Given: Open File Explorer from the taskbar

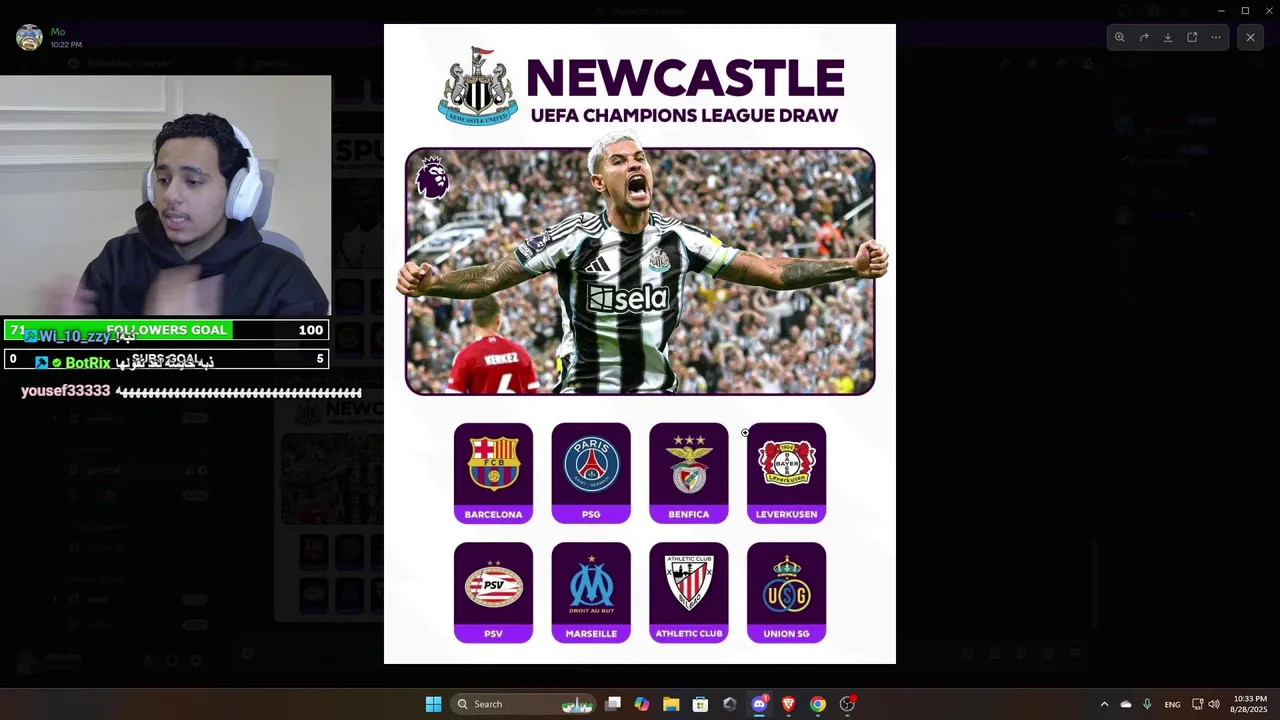Looking at the screenshot, I should tap(671, 704).
